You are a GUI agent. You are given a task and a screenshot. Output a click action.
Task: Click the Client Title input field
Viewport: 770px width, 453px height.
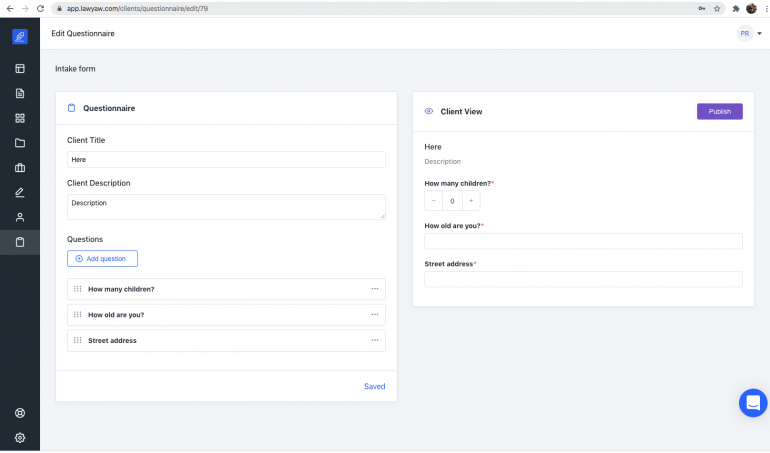(225, 159)
